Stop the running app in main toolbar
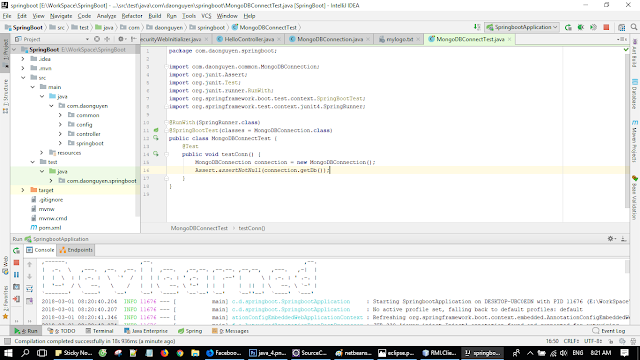 click(606, 27)
